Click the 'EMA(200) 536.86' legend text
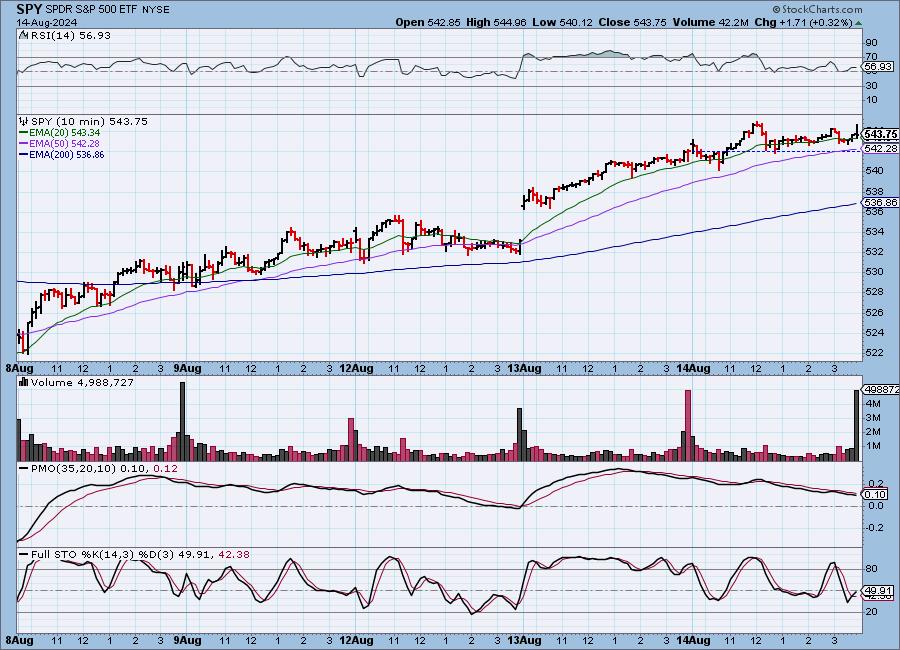This screenshot has width=900, height=650. coord(67,154)
